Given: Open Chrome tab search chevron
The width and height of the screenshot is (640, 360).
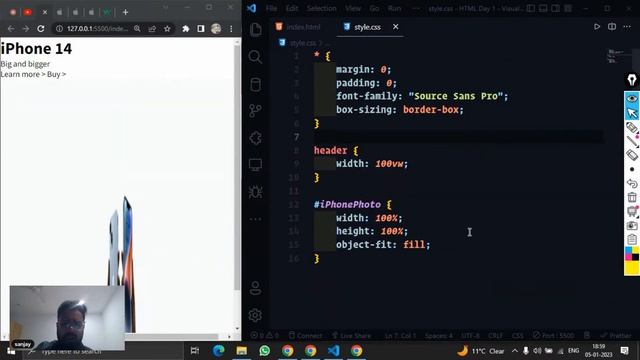Looking at the screenshot, I should (x=165, y=7).
